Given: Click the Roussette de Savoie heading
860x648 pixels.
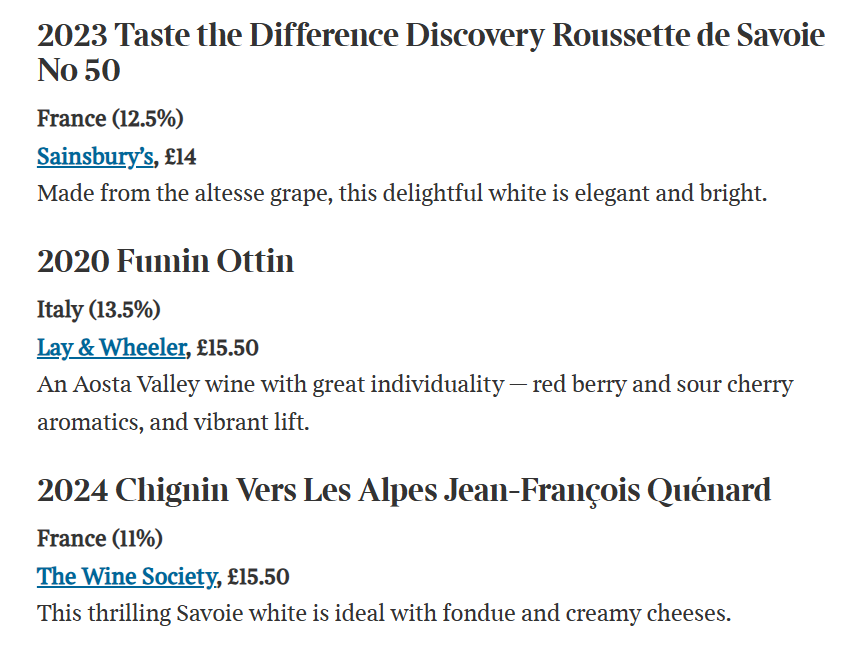Looking at the screenshot, I should click(x=430, y=37).
